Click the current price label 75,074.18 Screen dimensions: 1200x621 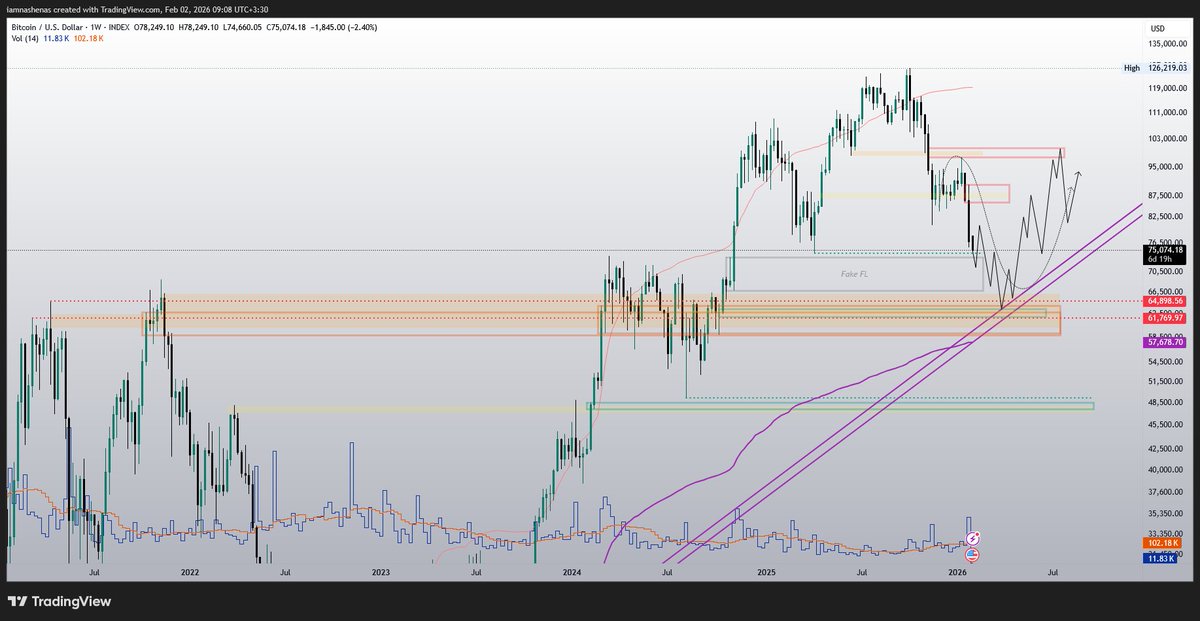[x=1165, y=250]
